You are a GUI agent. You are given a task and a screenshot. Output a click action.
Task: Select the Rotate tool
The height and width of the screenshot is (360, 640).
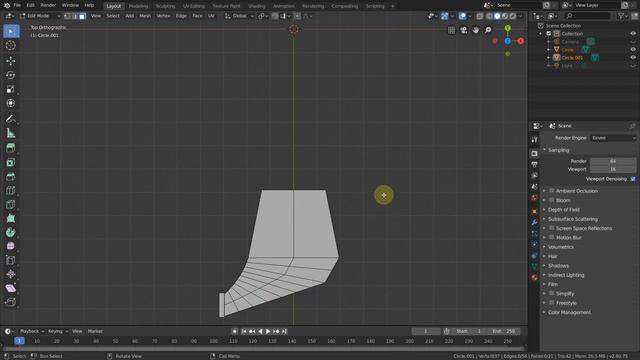click(11, 75)
